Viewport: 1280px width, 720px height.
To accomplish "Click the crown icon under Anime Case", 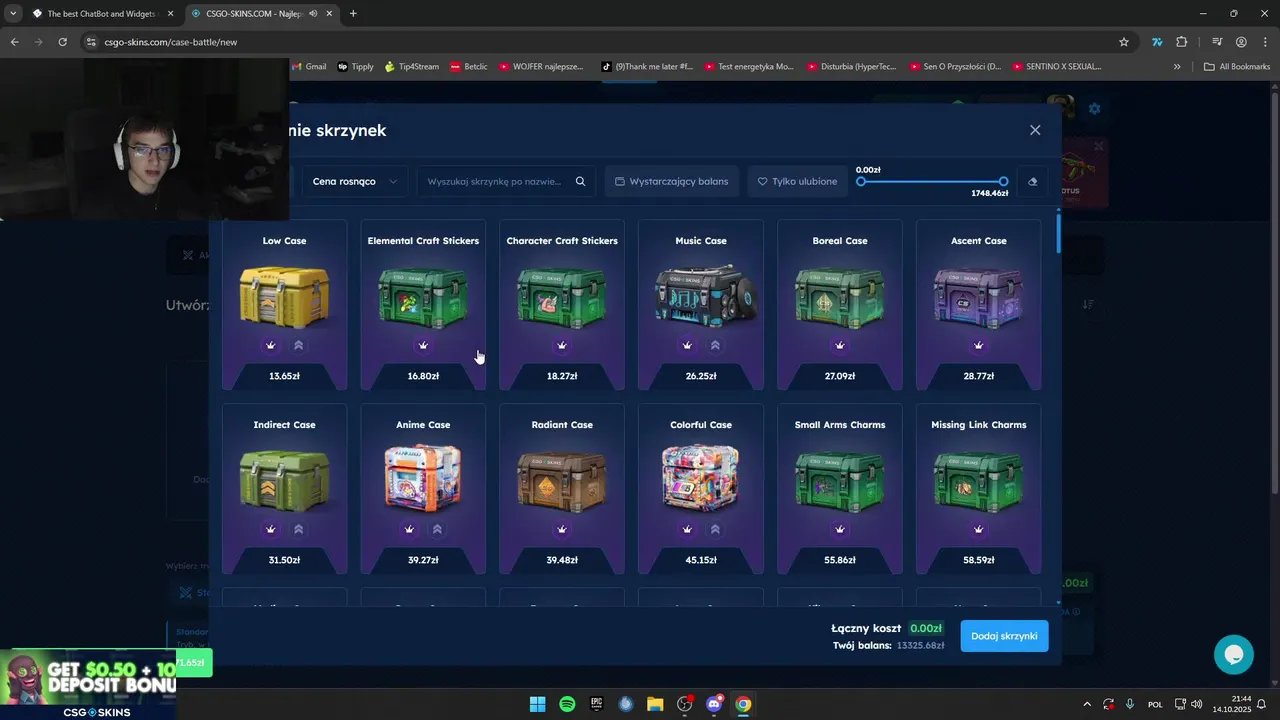I will tap(409, 529).
